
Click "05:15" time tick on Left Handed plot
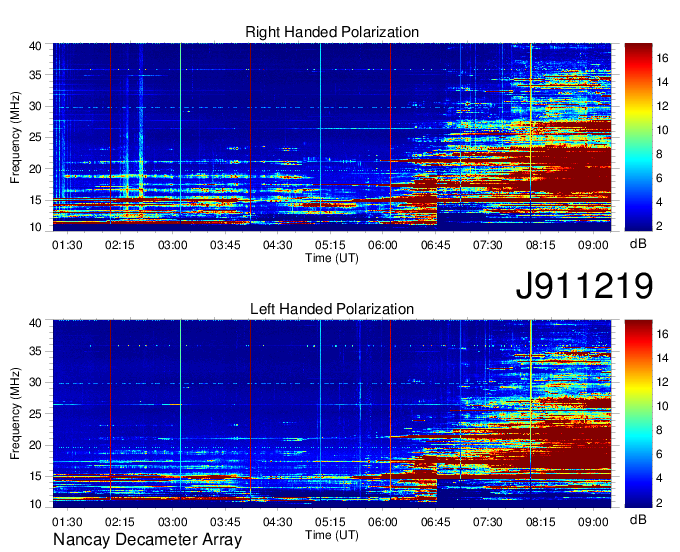coord(330,522)
